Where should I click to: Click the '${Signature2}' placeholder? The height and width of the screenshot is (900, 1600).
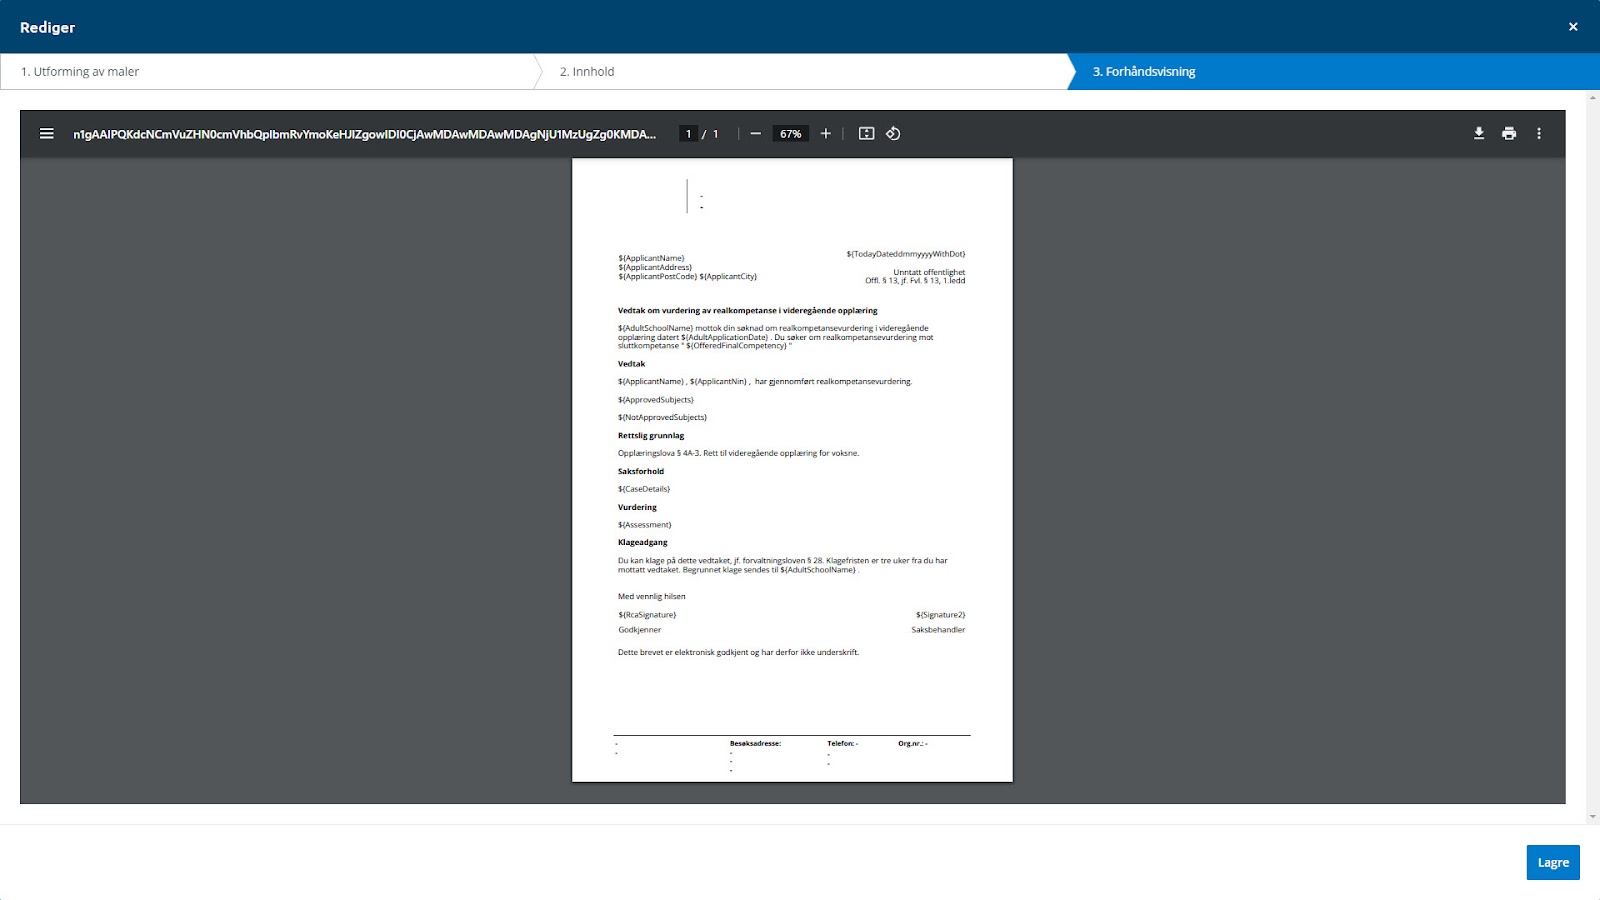tap(941, 615)
